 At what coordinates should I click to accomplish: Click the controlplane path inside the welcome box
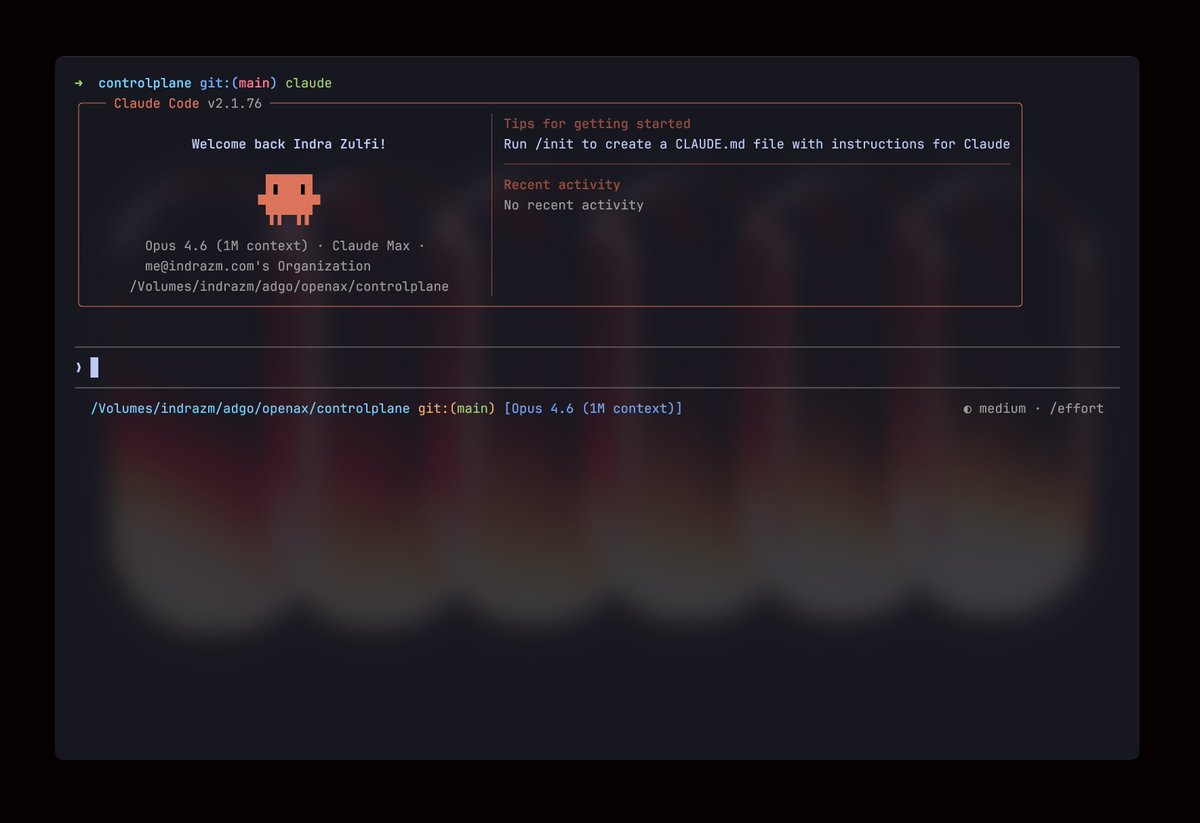click(289, 287)
